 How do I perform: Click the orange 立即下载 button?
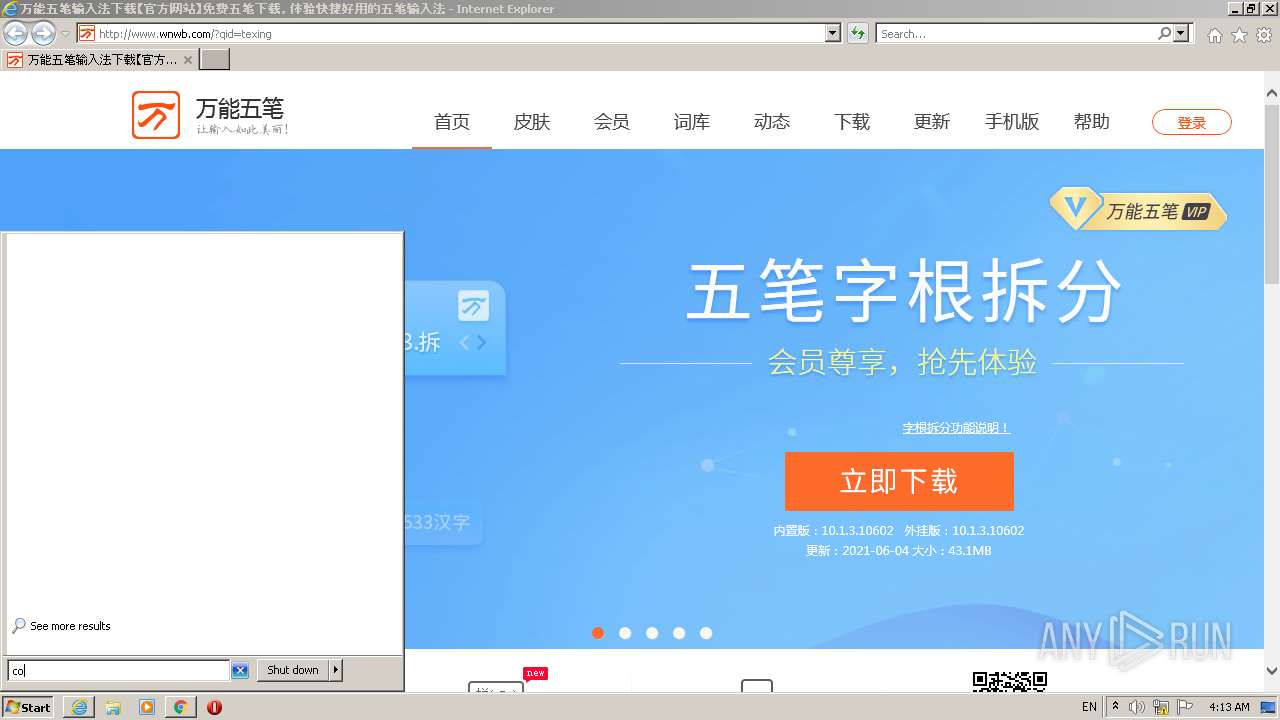[899, 481]
